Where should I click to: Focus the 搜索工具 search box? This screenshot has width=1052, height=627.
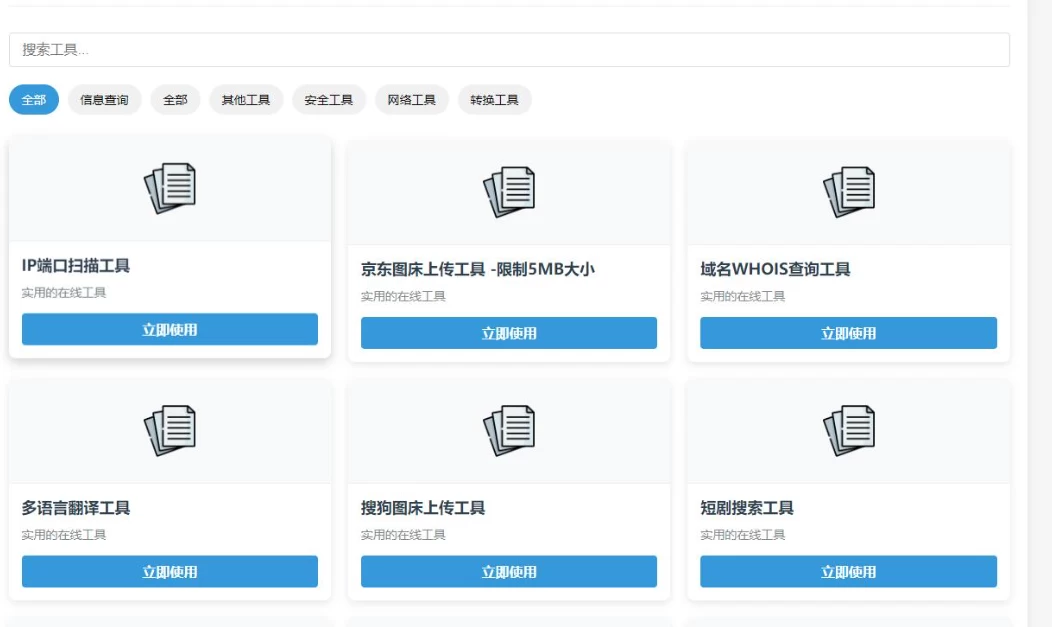click(509, 50)
